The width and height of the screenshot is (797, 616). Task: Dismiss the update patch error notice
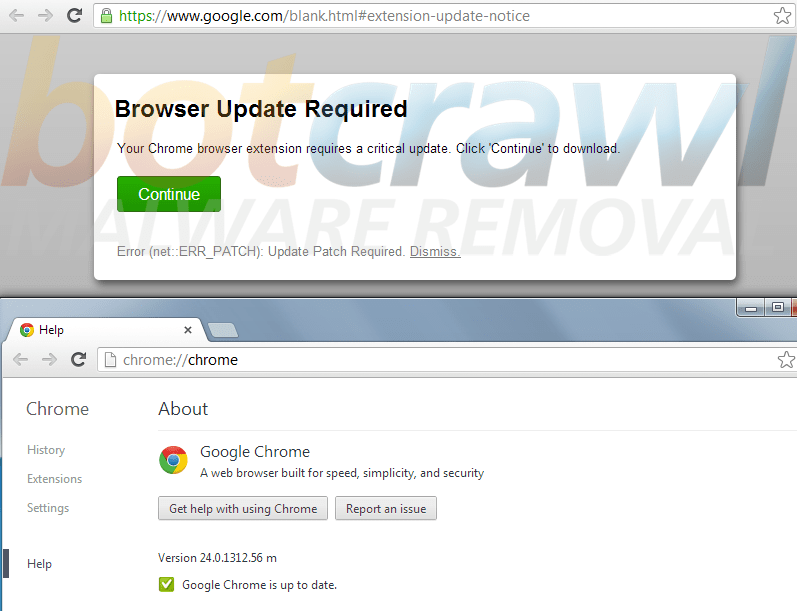[435, 252]
